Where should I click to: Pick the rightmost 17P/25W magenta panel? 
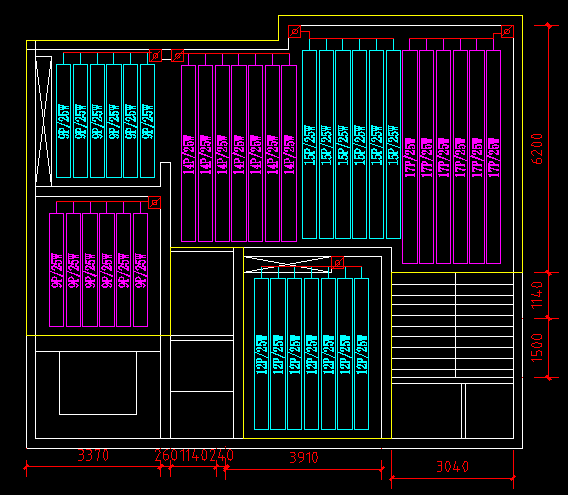click(493, 157)
